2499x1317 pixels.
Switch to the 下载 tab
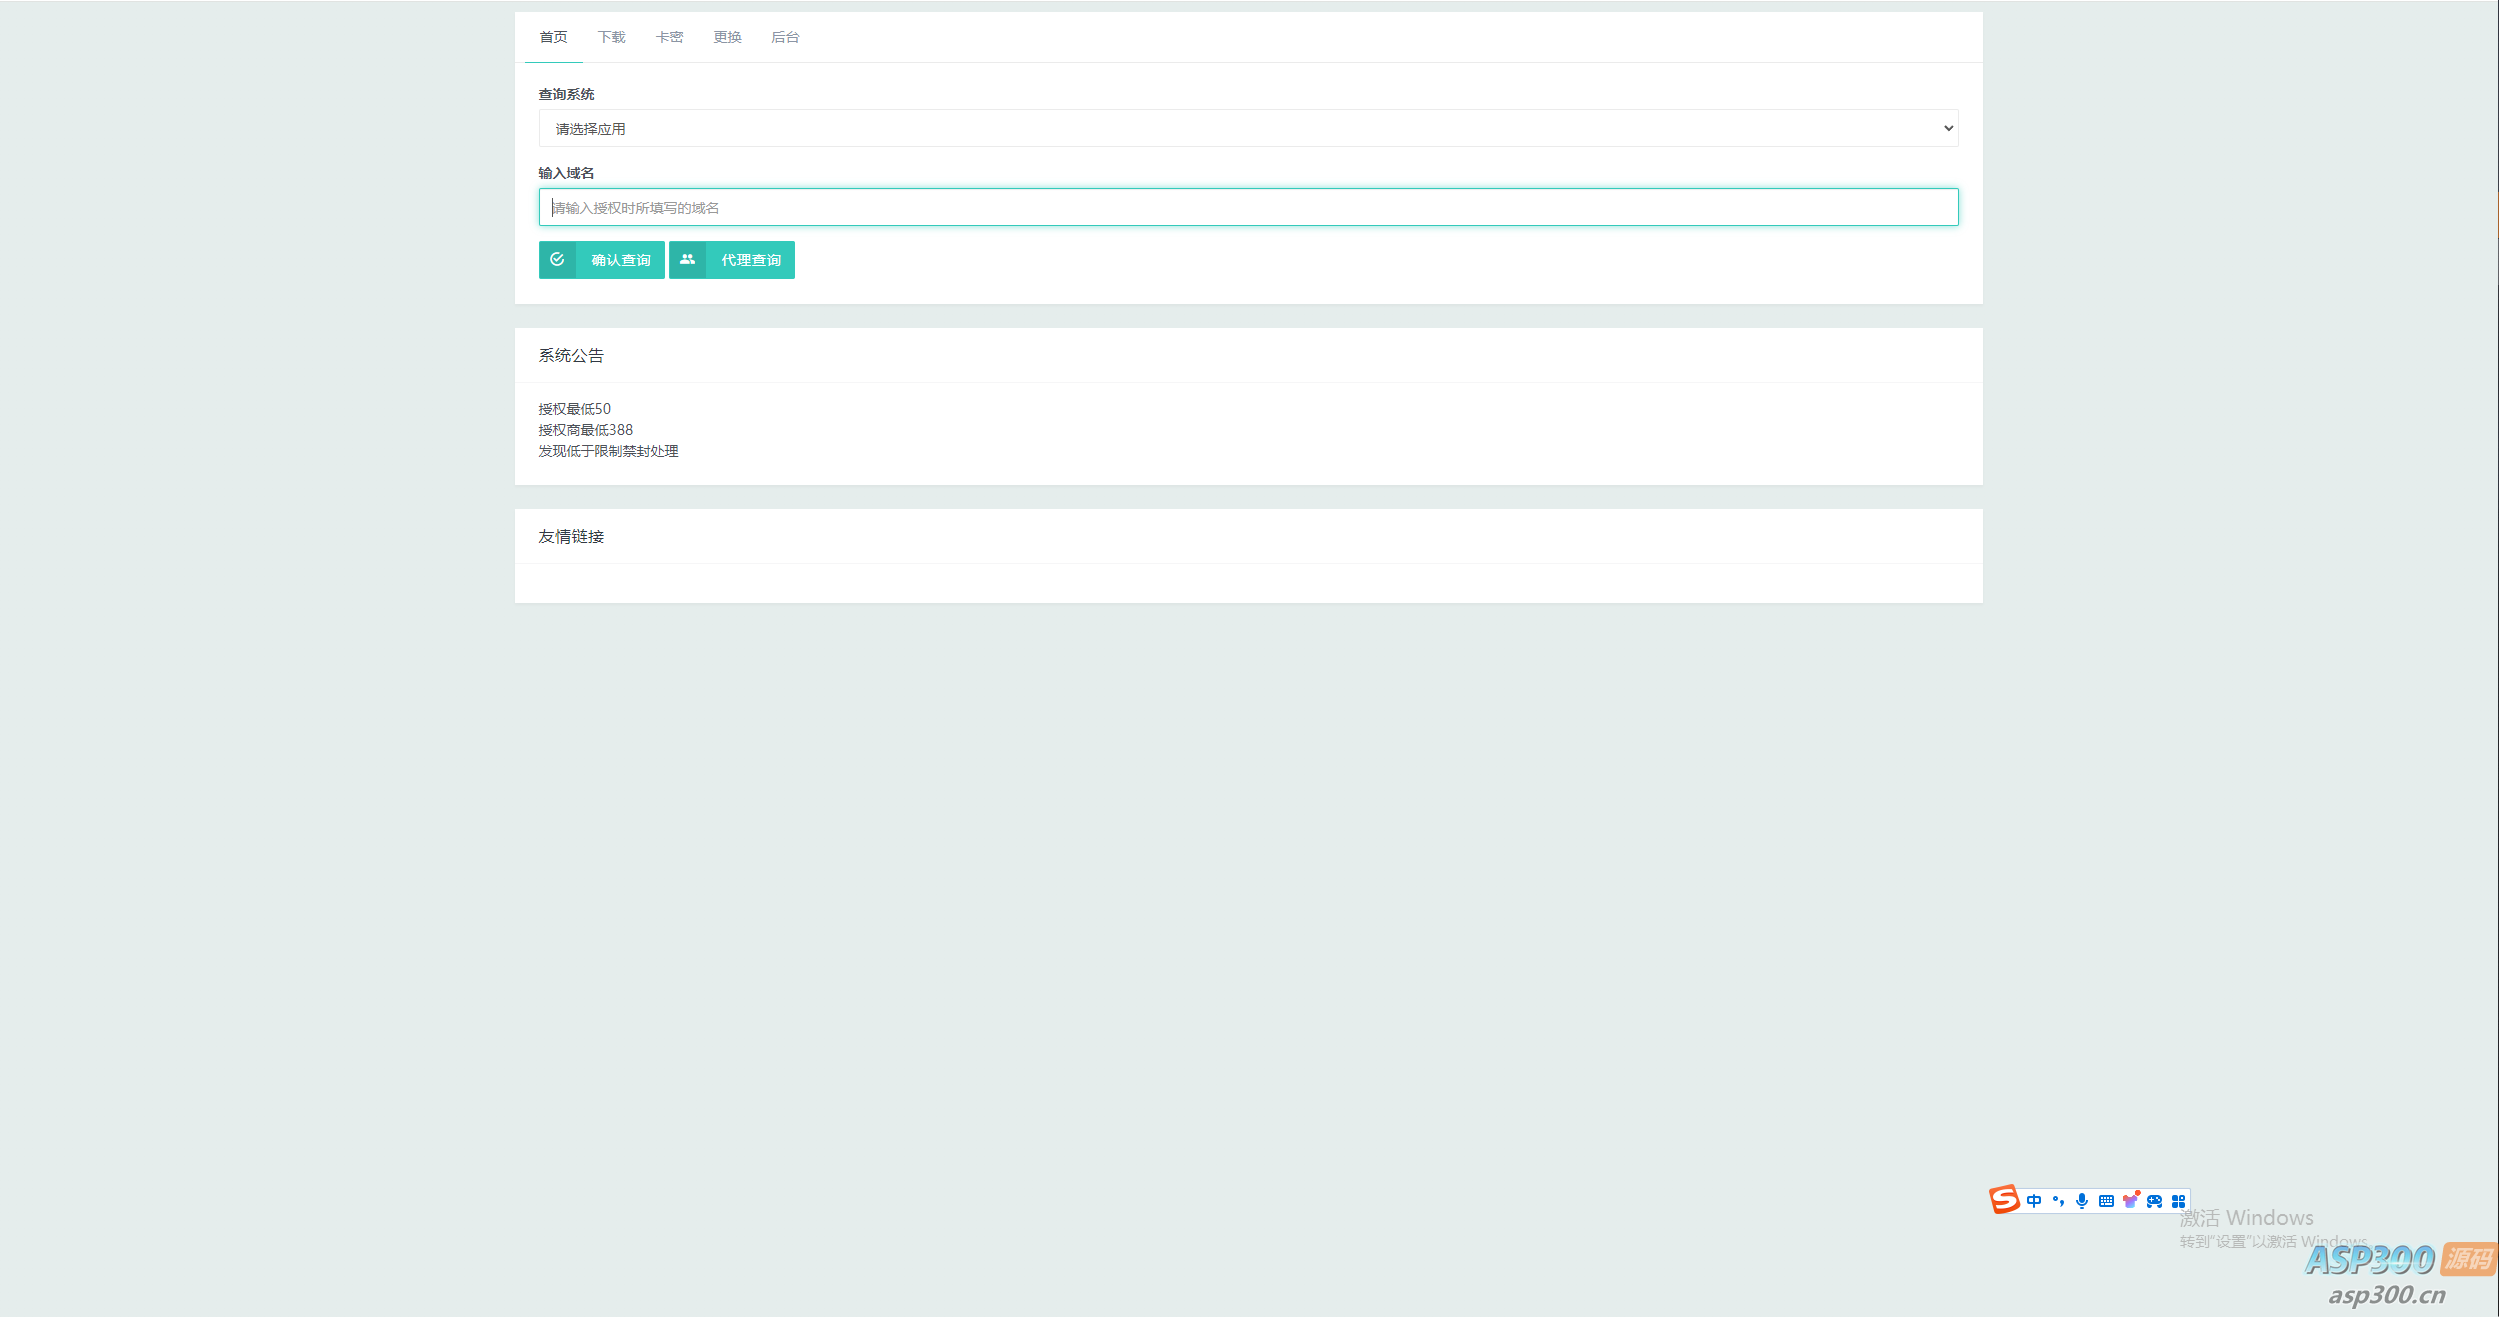(611, 38)
